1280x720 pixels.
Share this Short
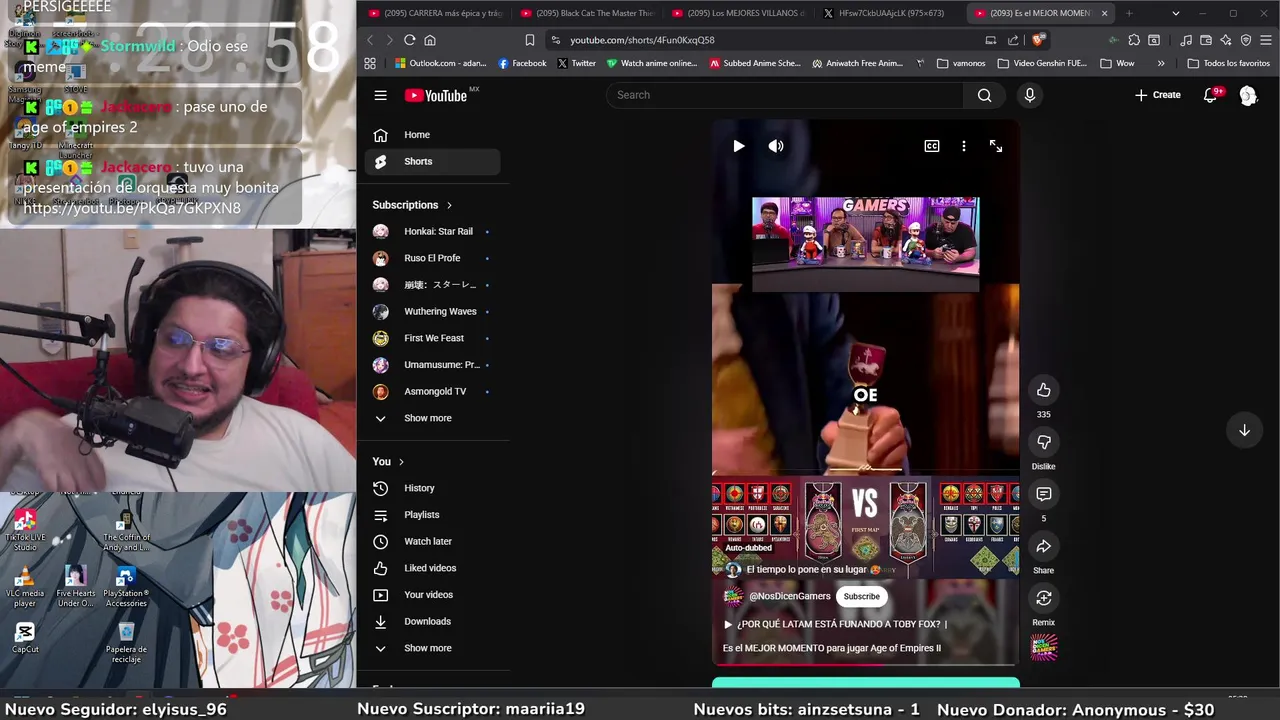click(x=1043, y=546)
